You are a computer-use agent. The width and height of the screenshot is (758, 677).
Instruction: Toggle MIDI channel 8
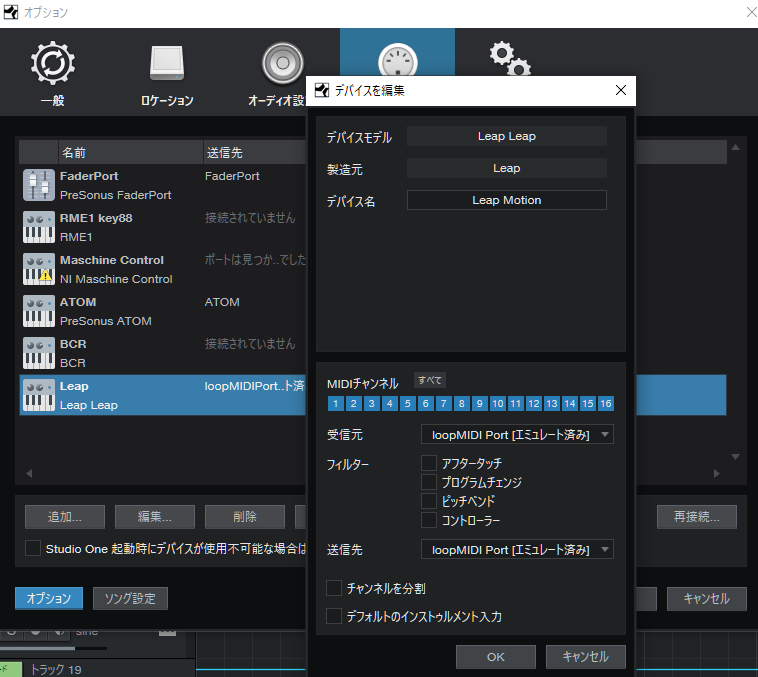click(x=462, y=403)
